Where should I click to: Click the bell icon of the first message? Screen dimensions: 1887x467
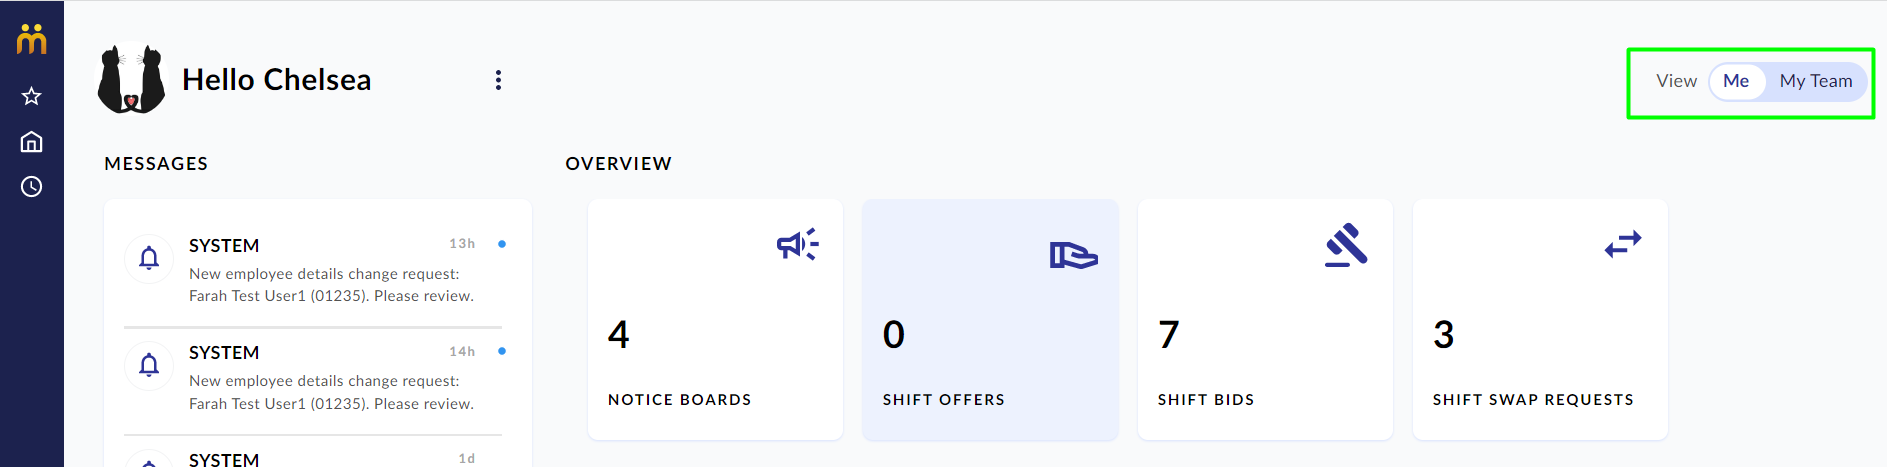(x=149, y=258)
